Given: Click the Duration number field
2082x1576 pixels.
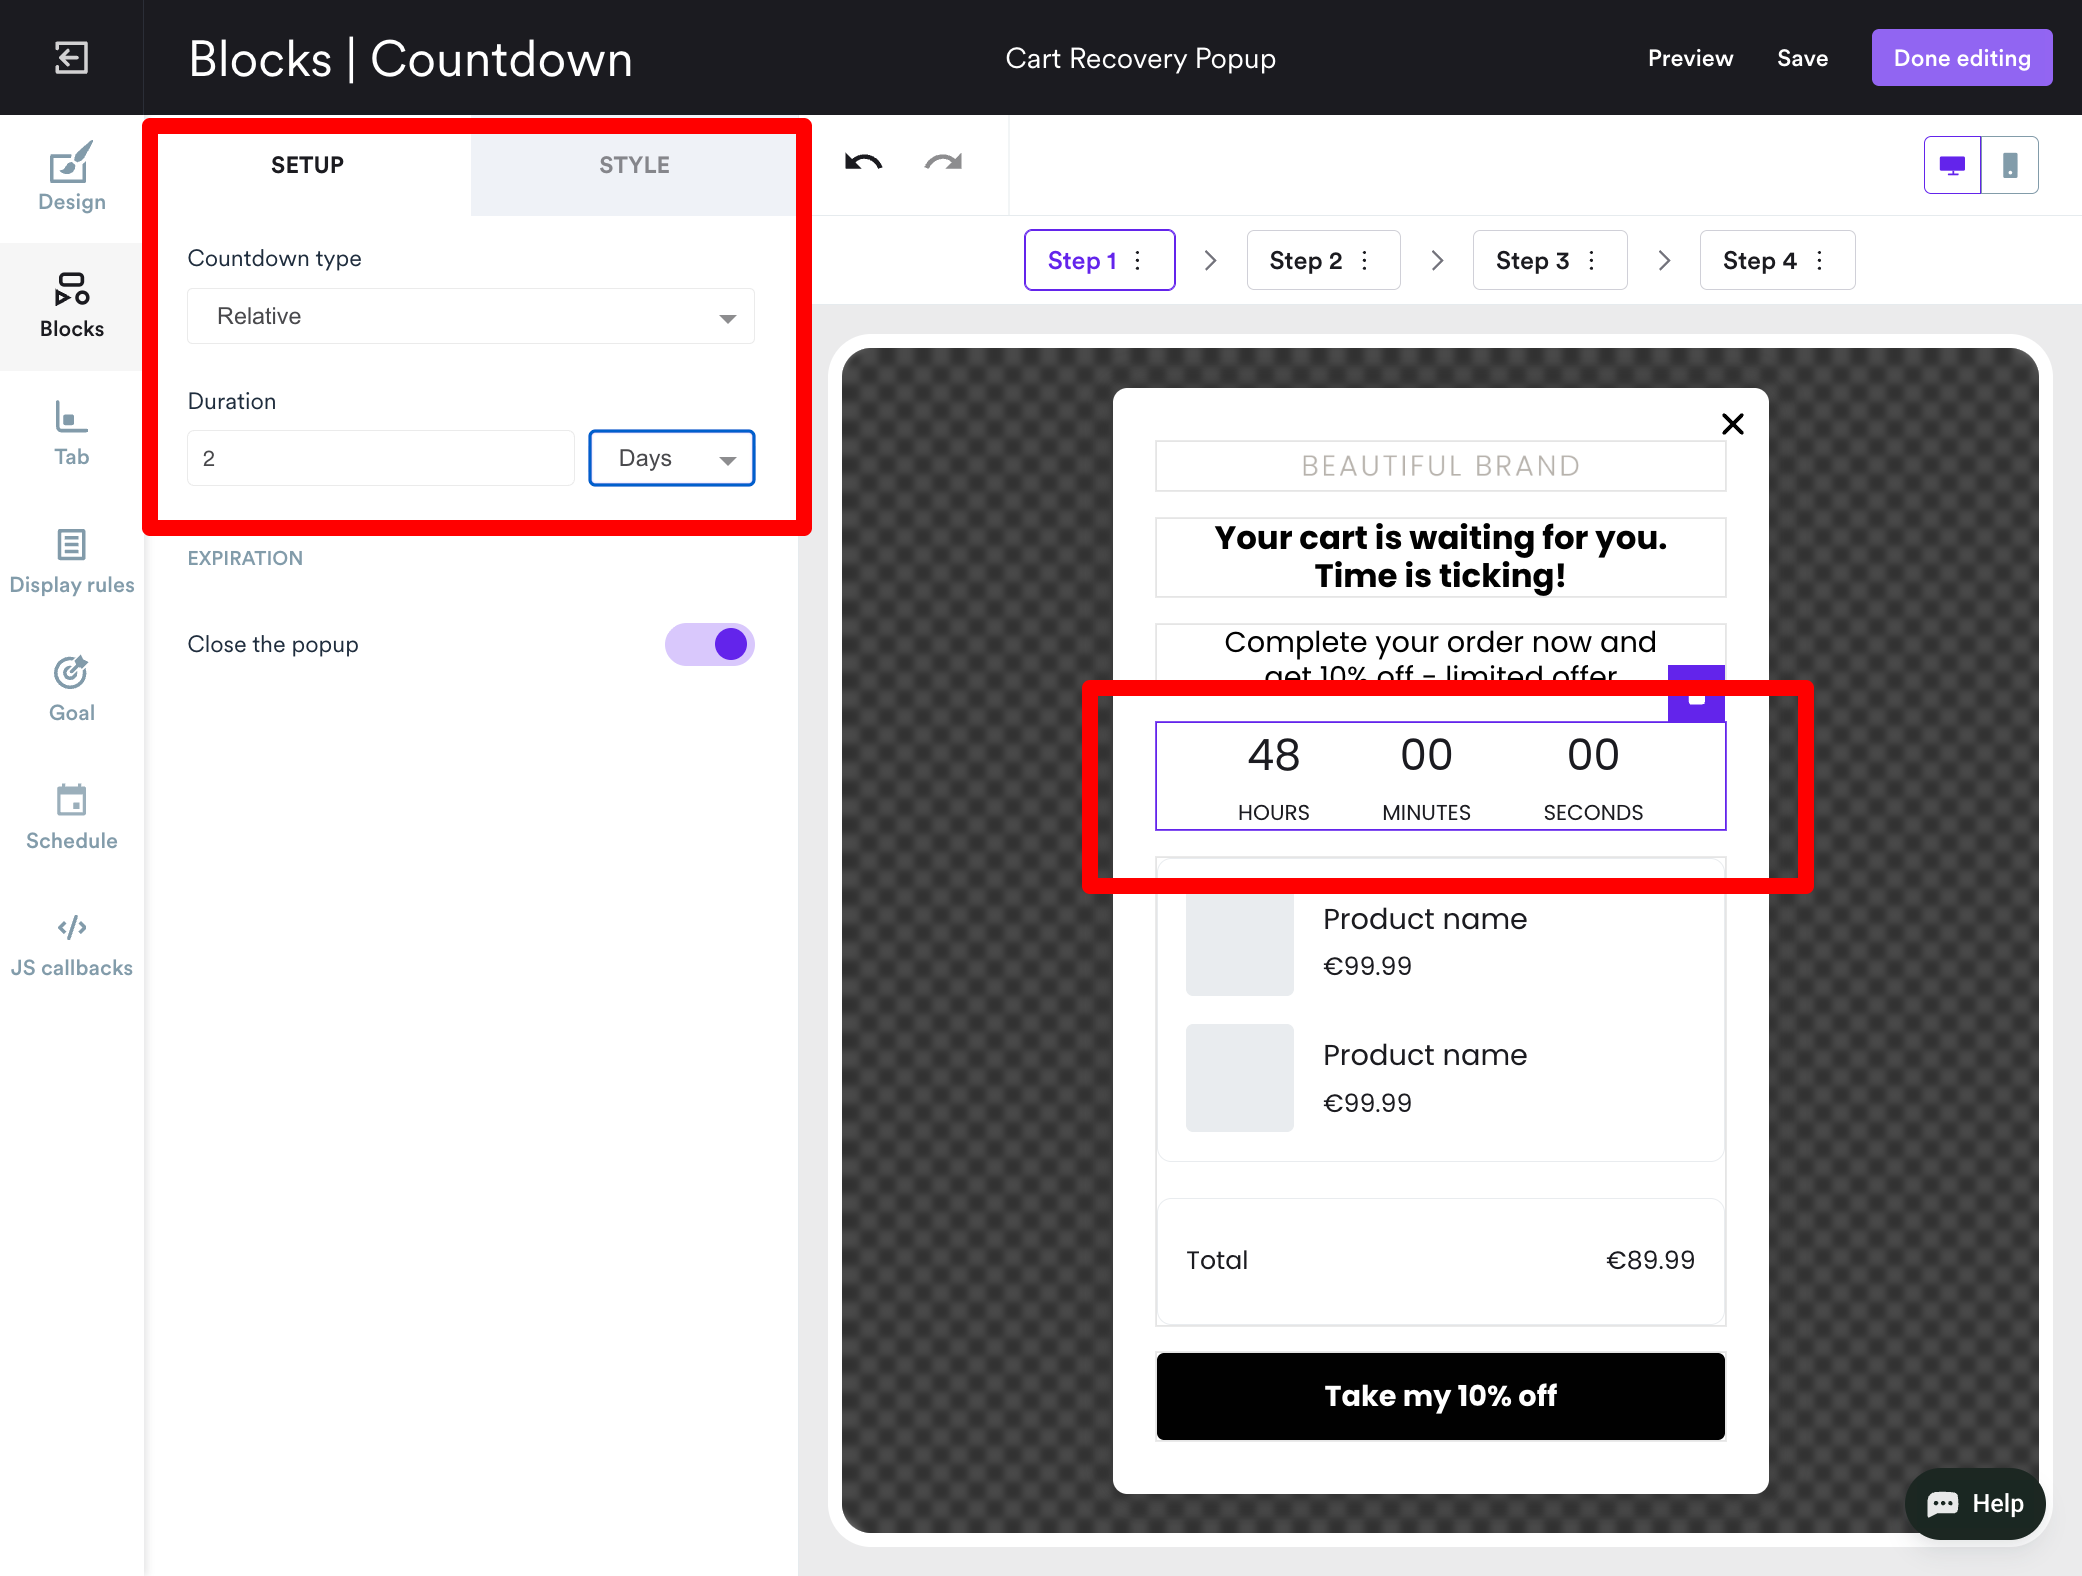Looking at the screenshot, I should click(x=380, y=459).
